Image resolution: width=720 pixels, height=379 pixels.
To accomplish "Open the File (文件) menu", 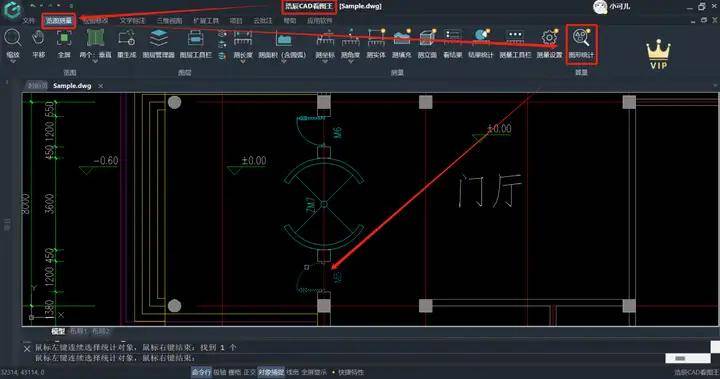I will point(28,21).
